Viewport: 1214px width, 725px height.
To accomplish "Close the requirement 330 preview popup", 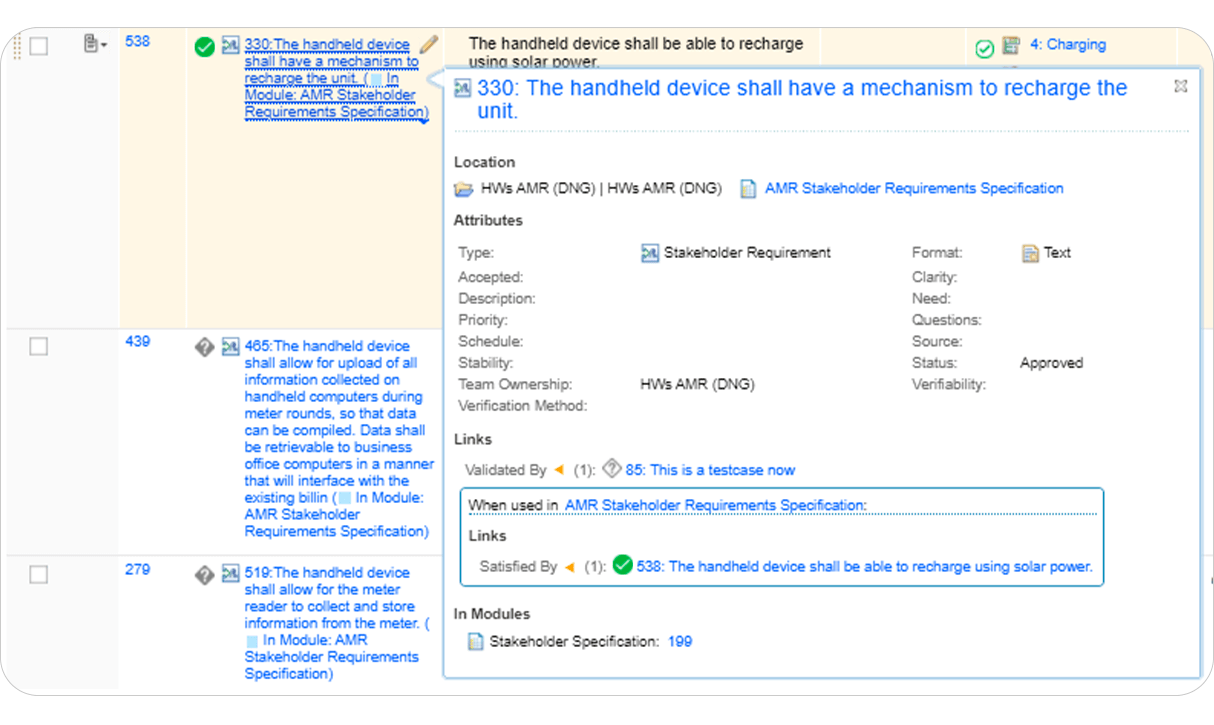I will pyautogui.click(x=1180, y=86).
